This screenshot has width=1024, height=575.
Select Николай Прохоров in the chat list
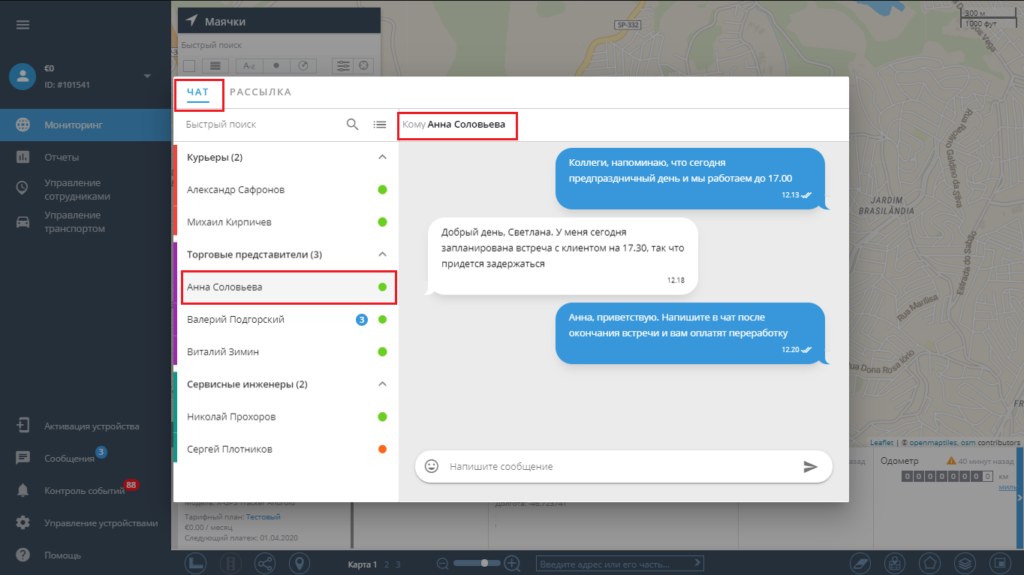tap(286, 417)
